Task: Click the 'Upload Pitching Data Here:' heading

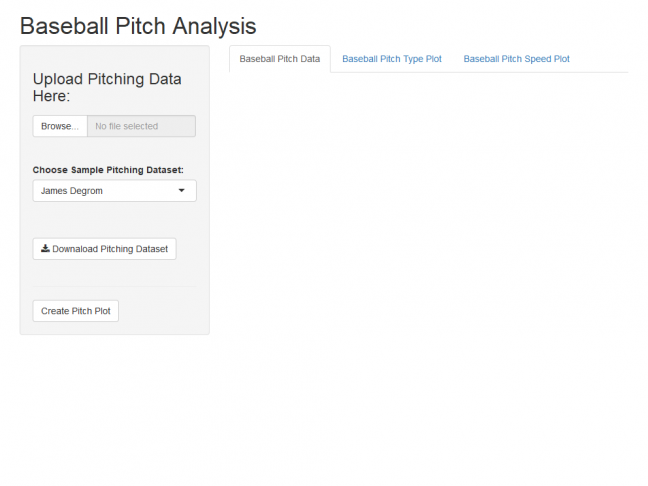Action: pos(107,87)
